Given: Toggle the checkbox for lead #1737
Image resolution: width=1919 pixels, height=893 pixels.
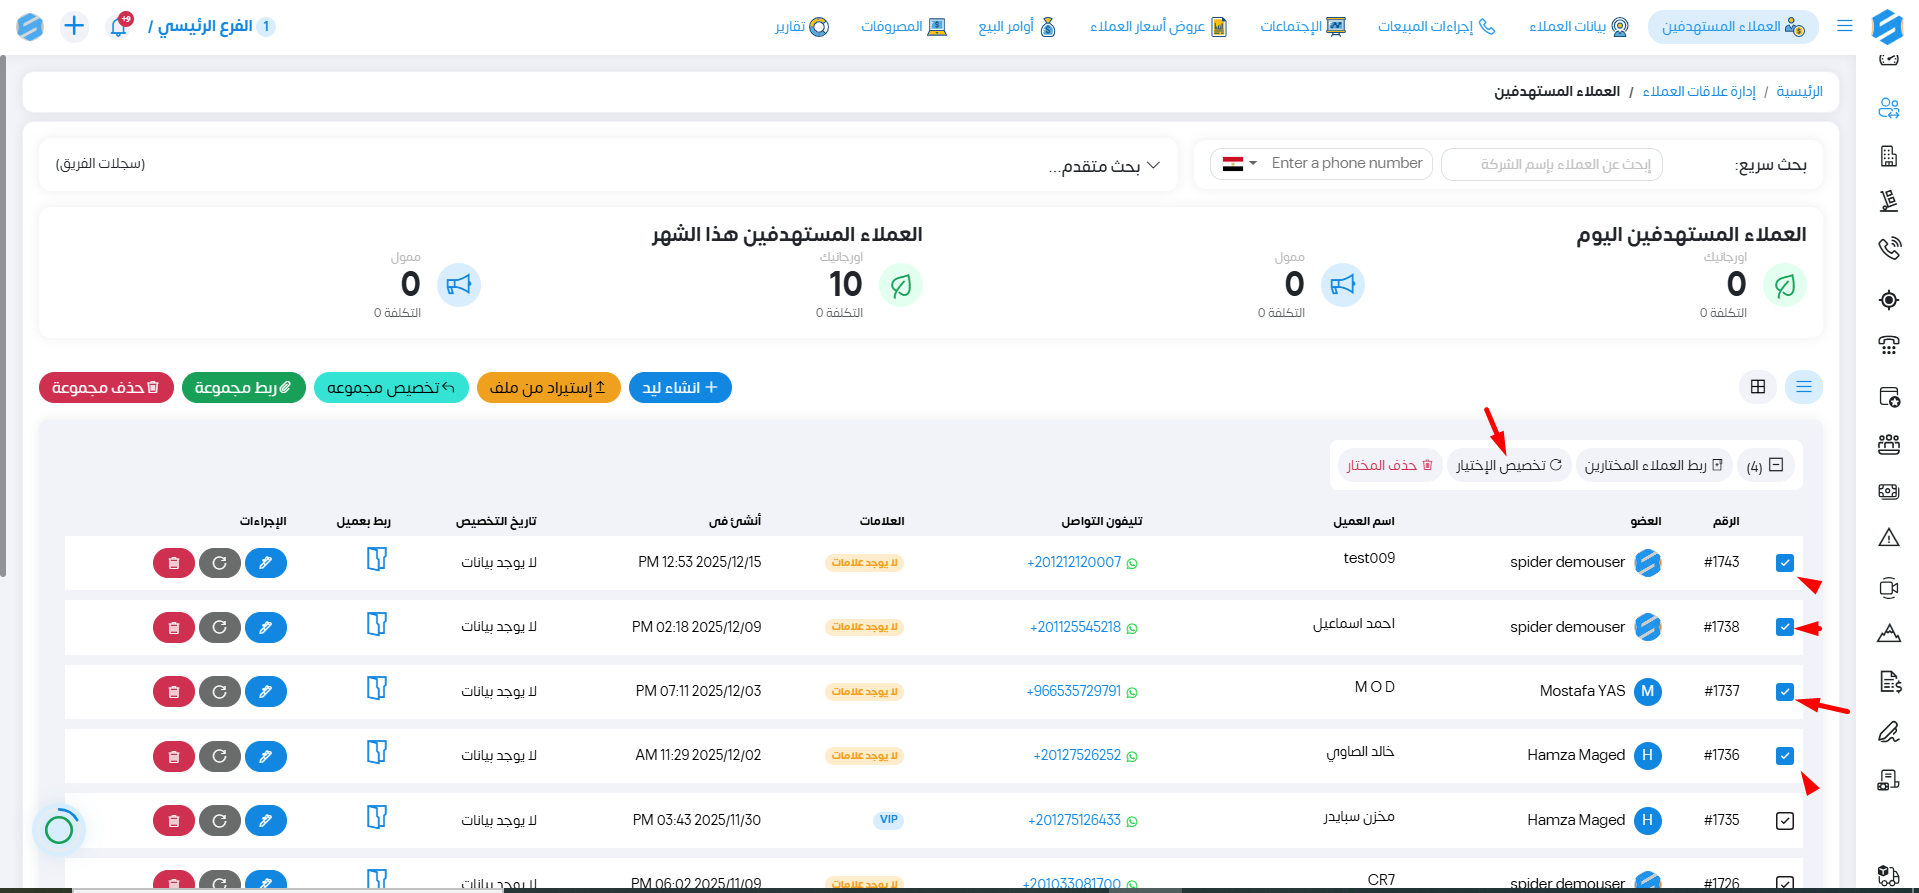Looking at the screenshot, I should (x=1784, y=692).
